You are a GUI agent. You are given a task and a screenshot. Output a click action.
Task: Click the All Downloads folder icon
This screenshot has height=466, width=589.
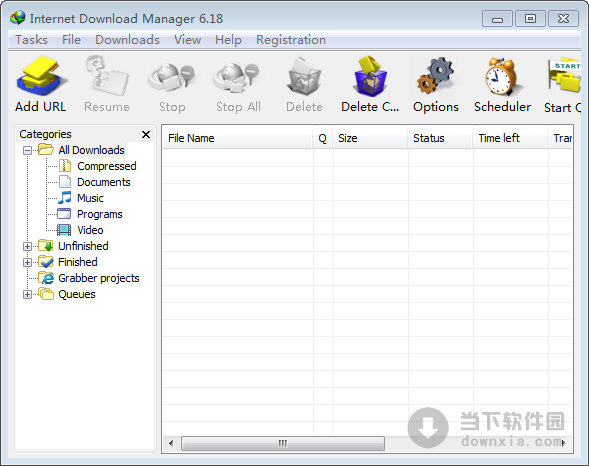coord(46,149)
